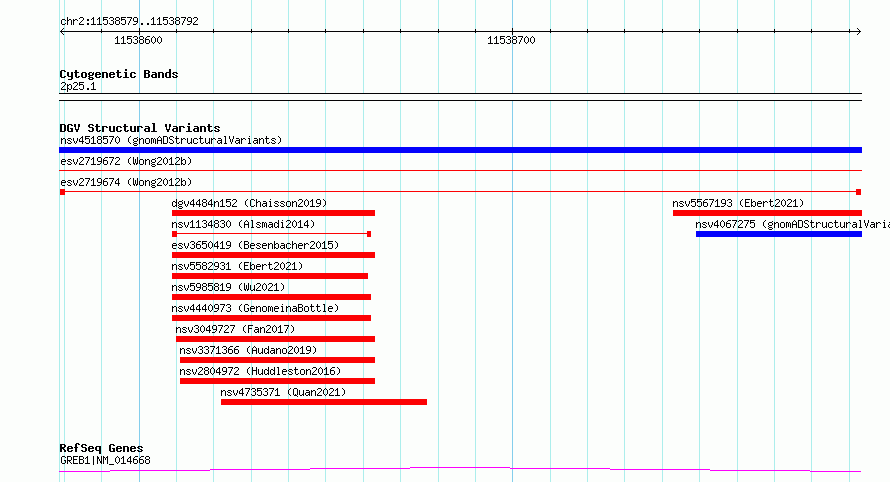This screenshot has height=482, width=890.
Task: Select the red nsv3371366 variant bar
Action: tap(277, 360)
